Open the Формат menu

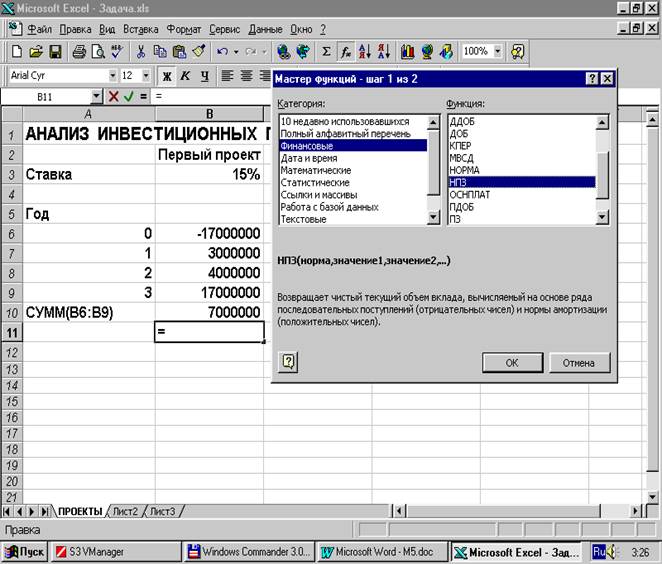[184, 29]
